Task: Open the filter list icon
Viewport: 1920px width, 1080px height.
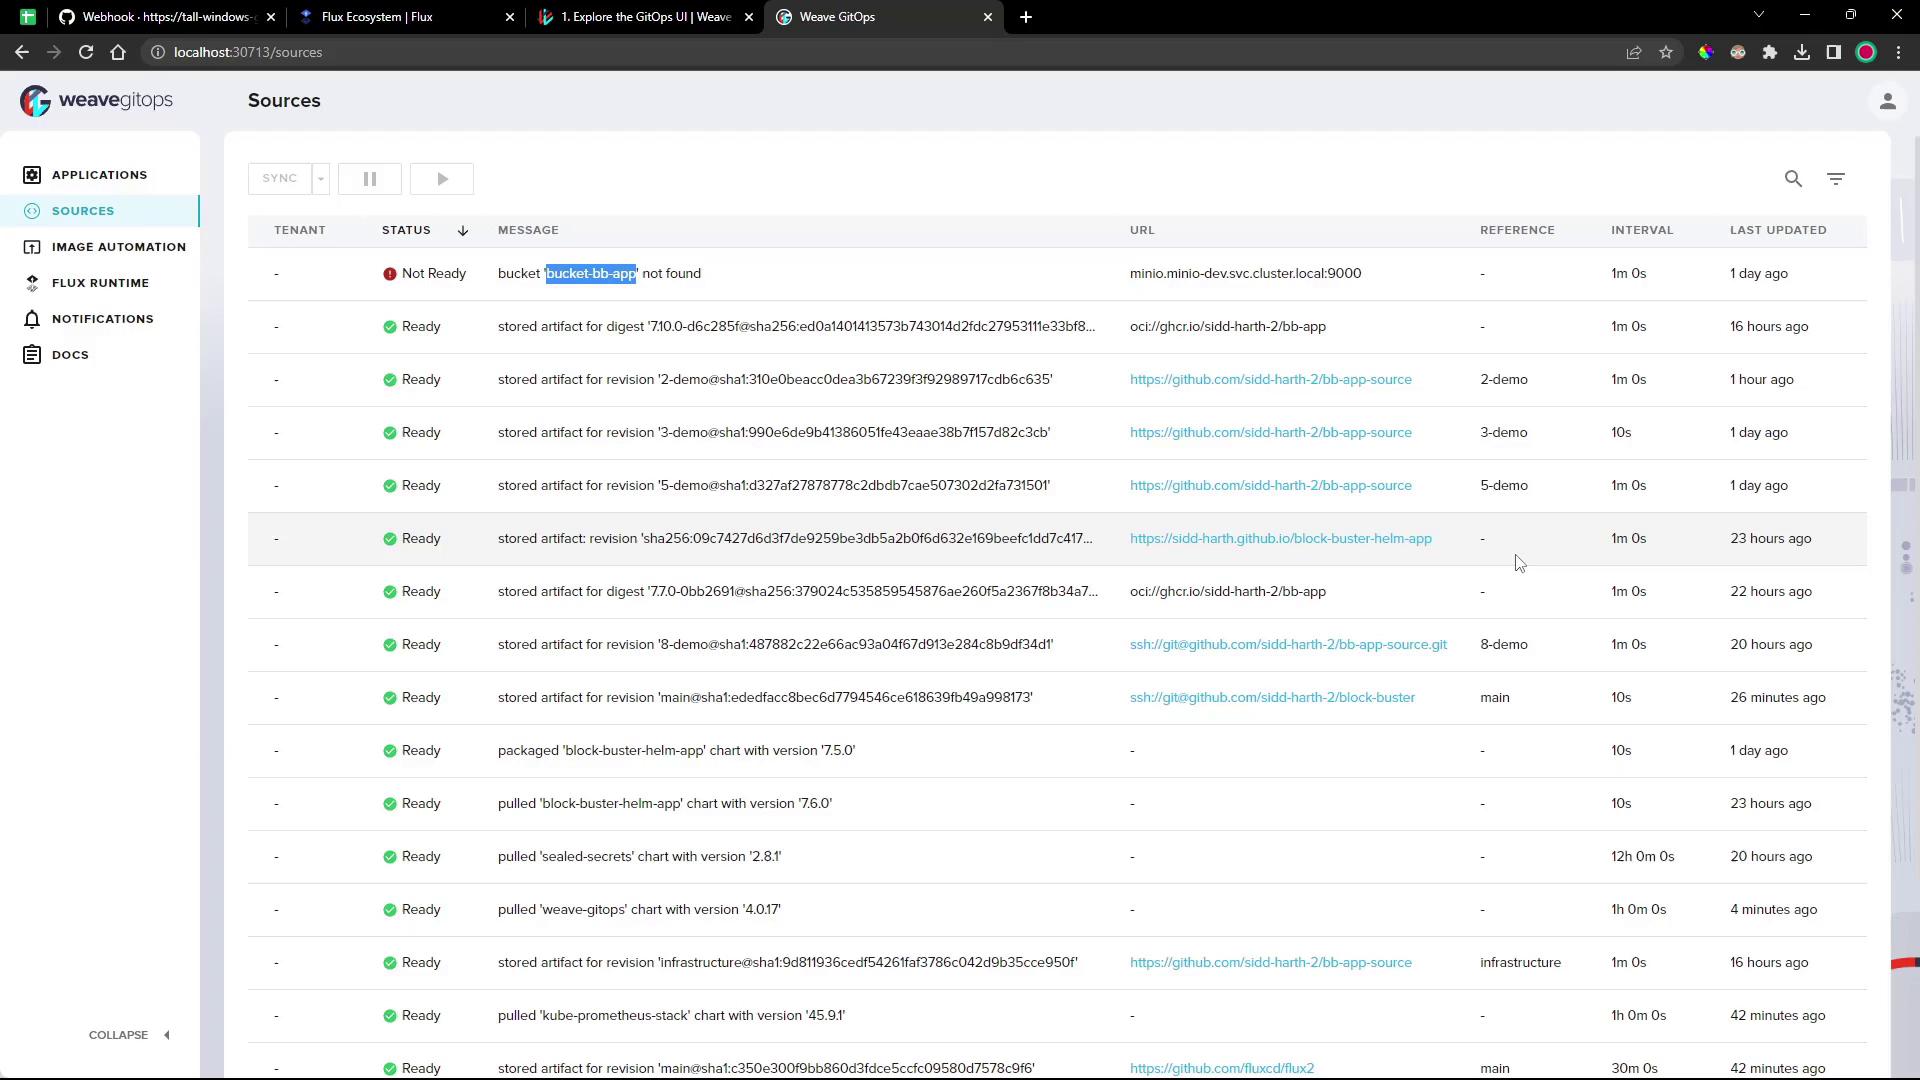Action: tap(1836, 179)
